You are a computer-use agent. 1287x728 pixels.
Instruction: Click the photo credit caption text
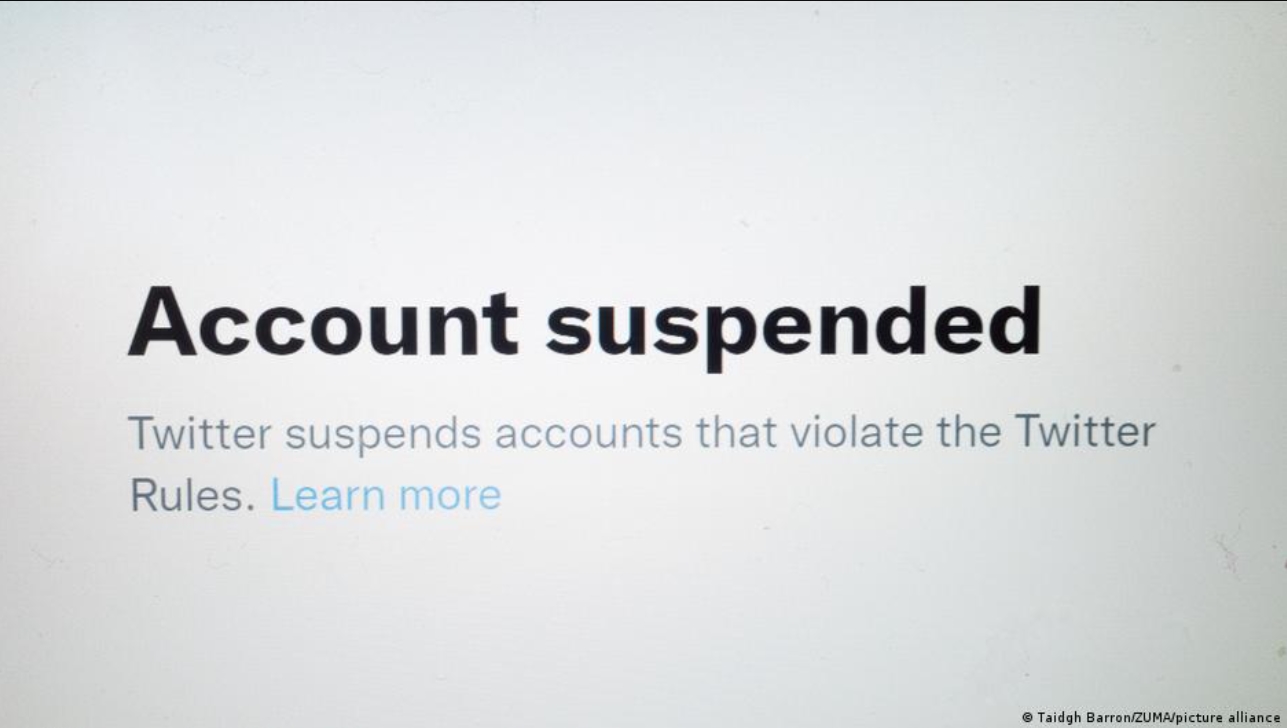click(x=1150, y=717)
